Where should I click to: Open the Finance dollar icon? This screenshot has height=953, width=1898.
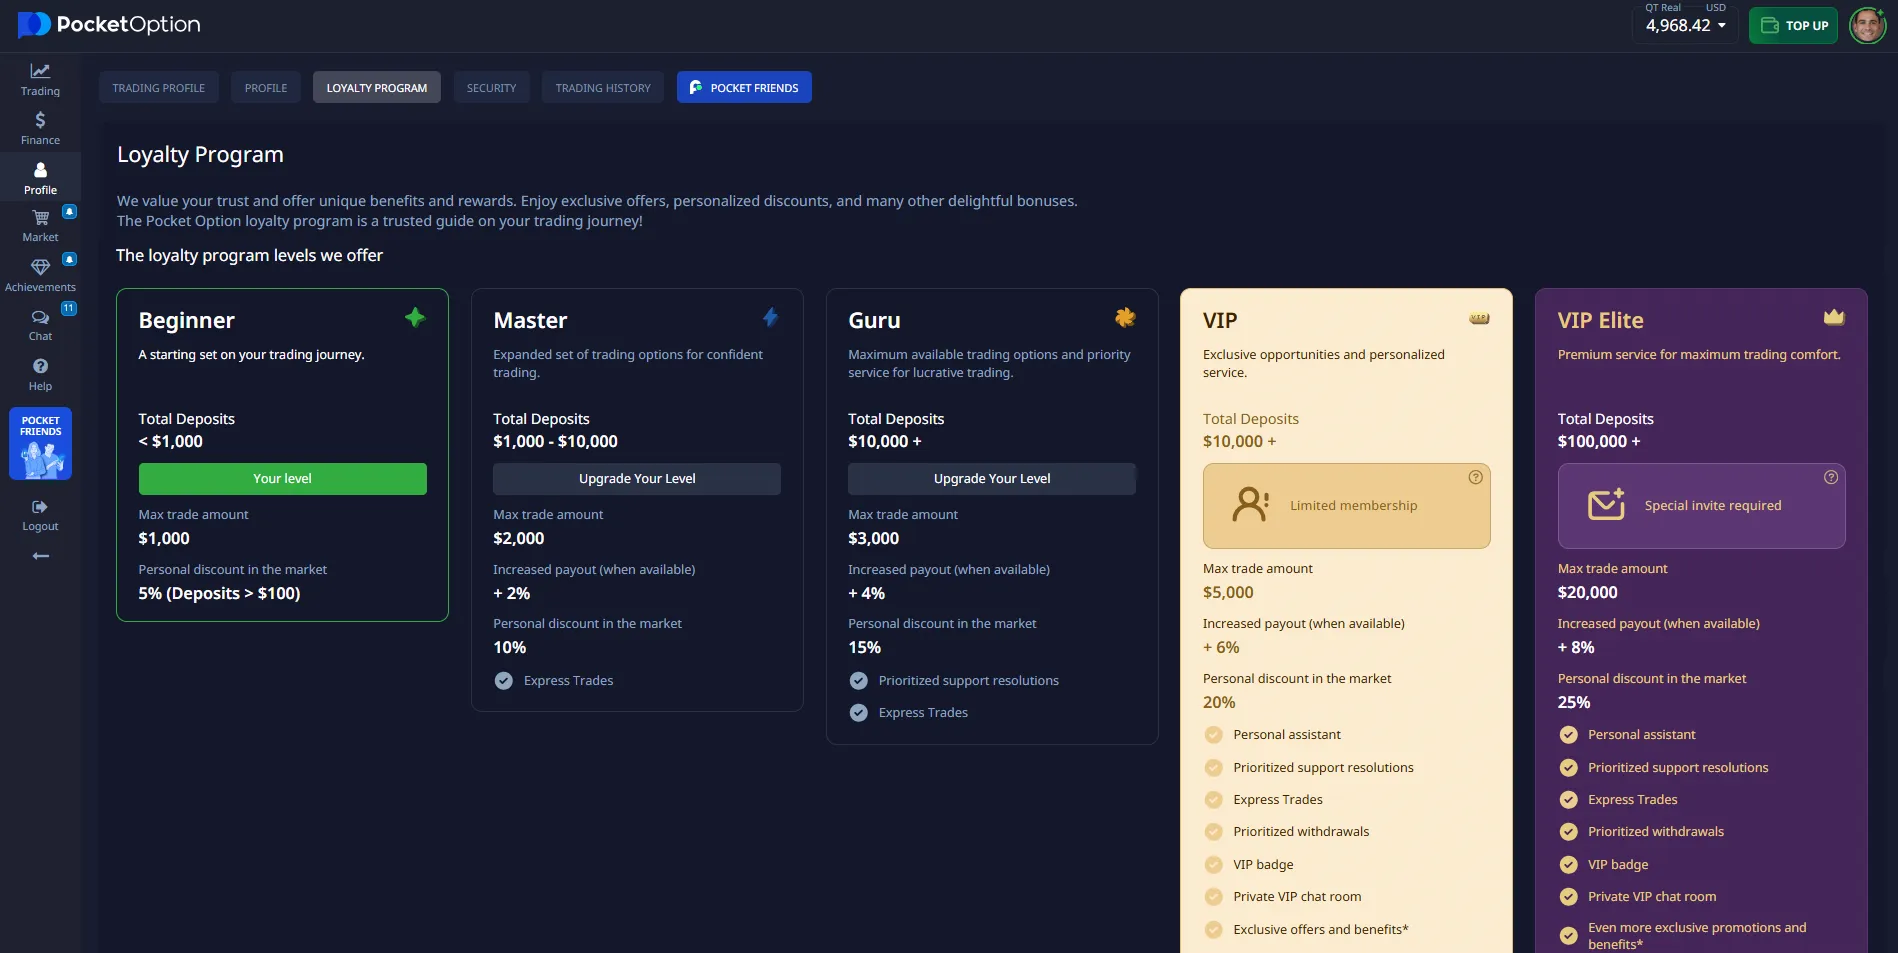tap(40, 120)
